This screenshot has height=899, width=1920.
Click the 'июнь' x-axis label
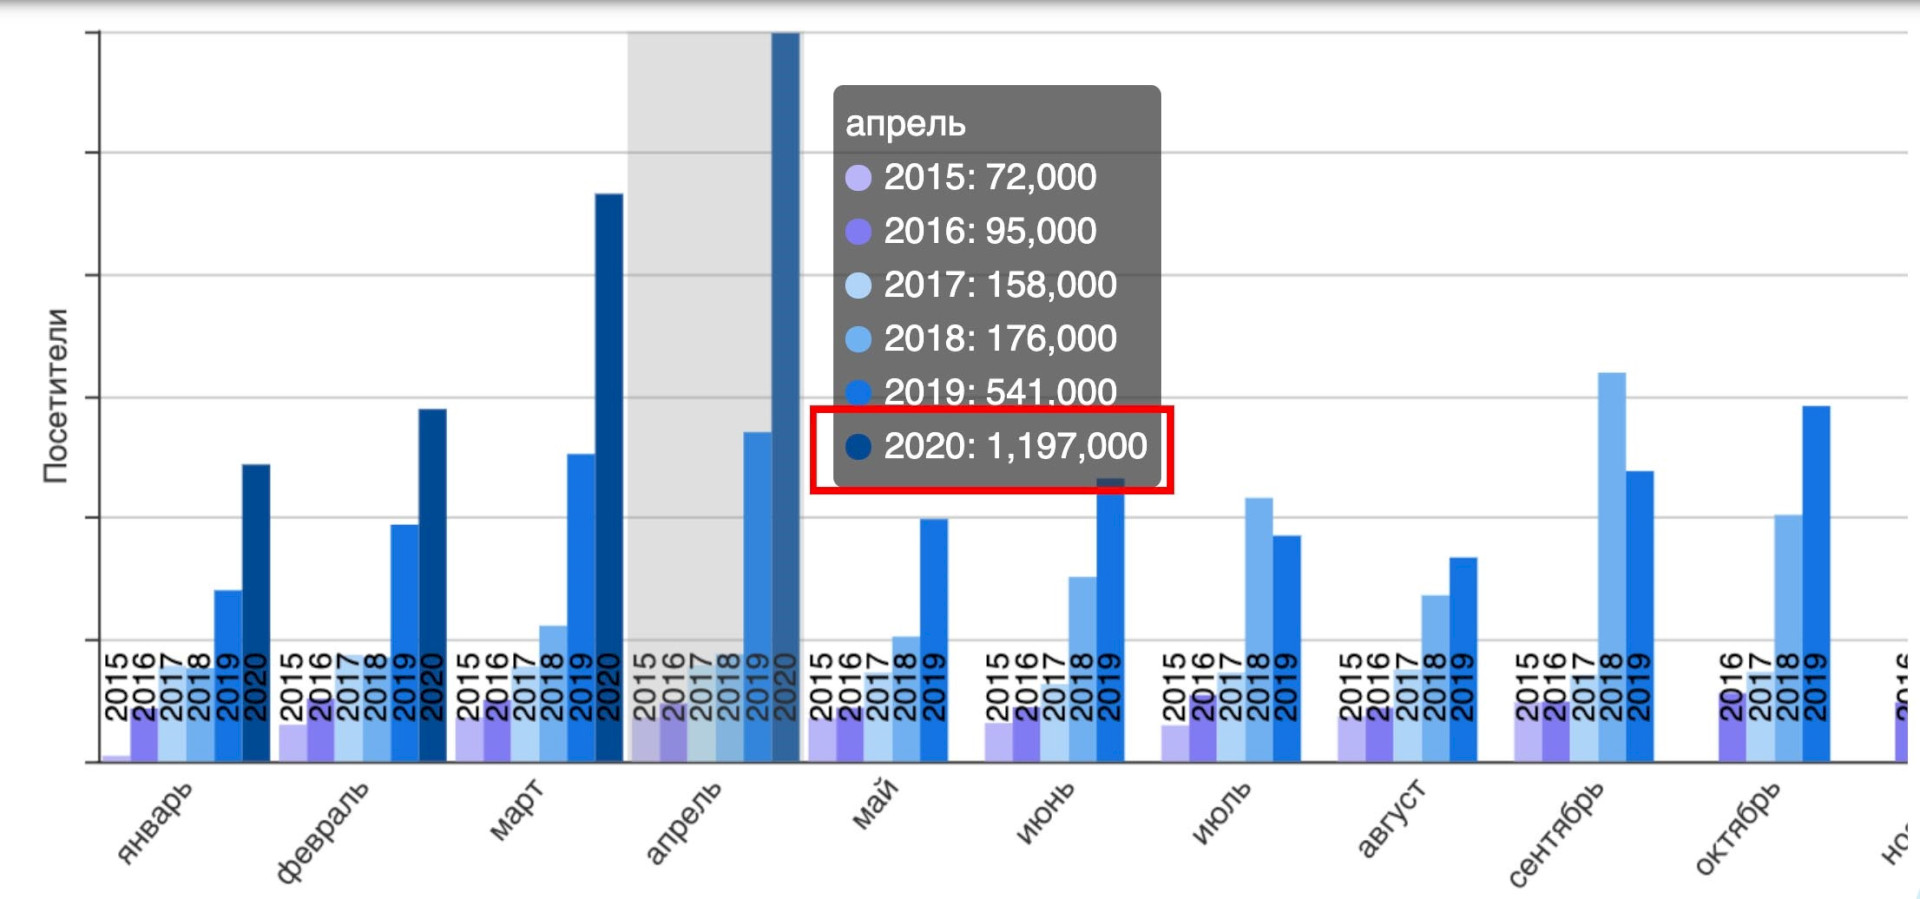pyautogui.click(x=1045, y=812)
